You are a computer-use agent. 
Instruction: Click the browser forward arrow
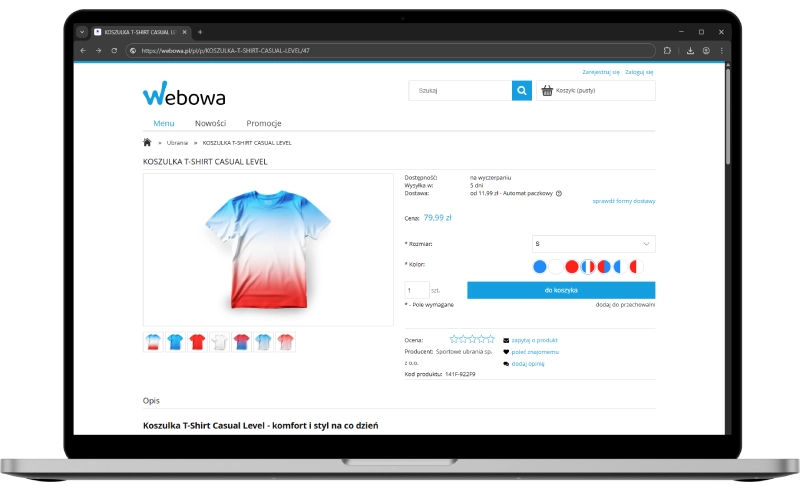[98, 51]
